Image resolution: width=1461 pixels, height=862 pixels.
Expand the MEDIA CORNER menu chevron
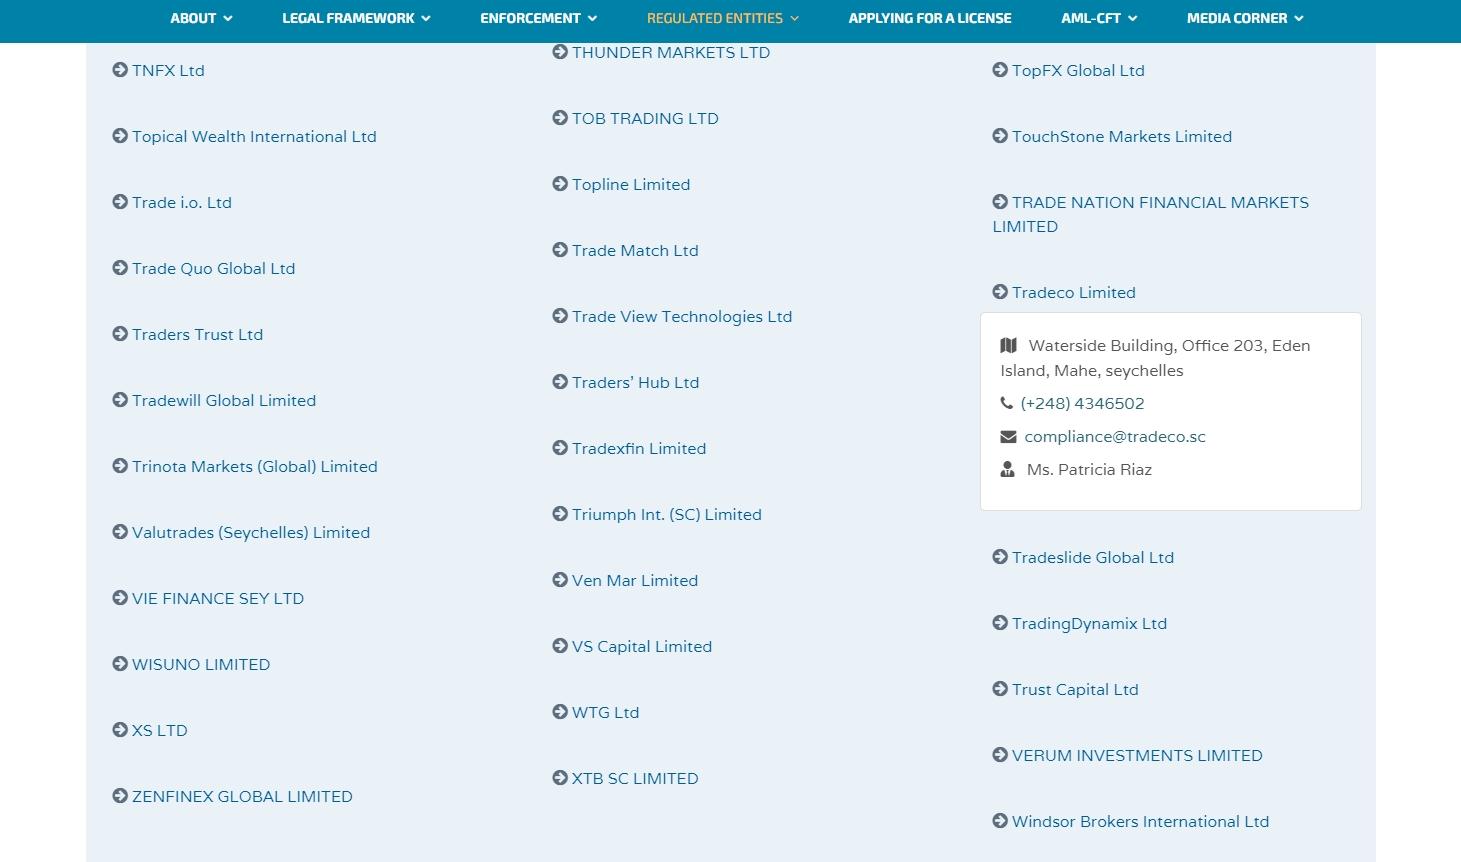[x=1299, y=18]
